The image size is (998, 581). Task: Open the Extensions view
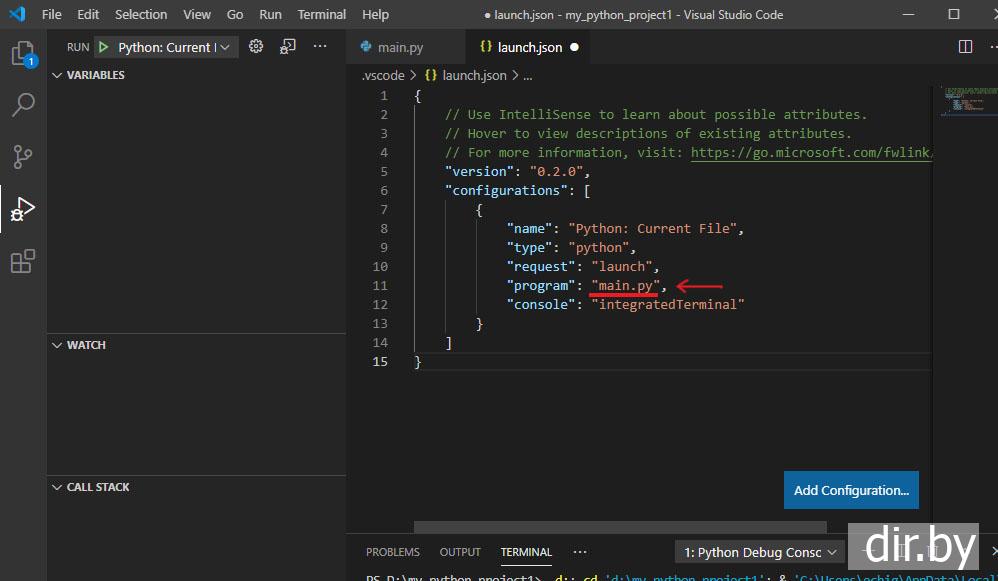pyautogui.click(x=22, y=262)
